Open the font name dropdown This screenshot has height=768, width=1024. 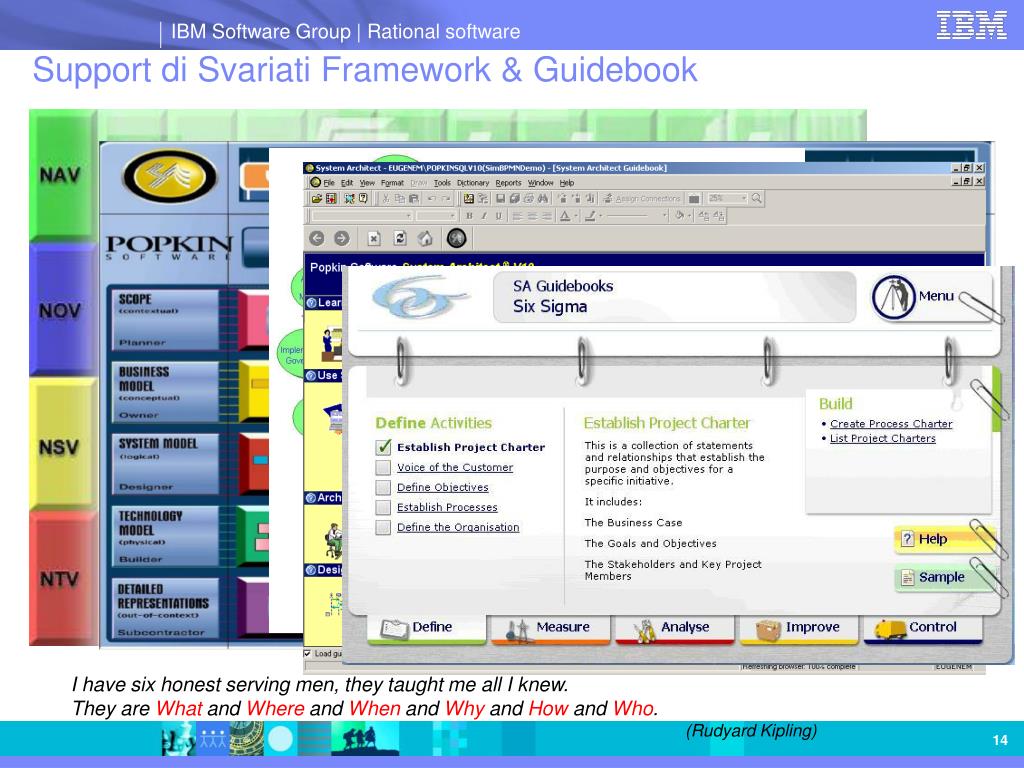pyautogui.click(x=408, y=216)
